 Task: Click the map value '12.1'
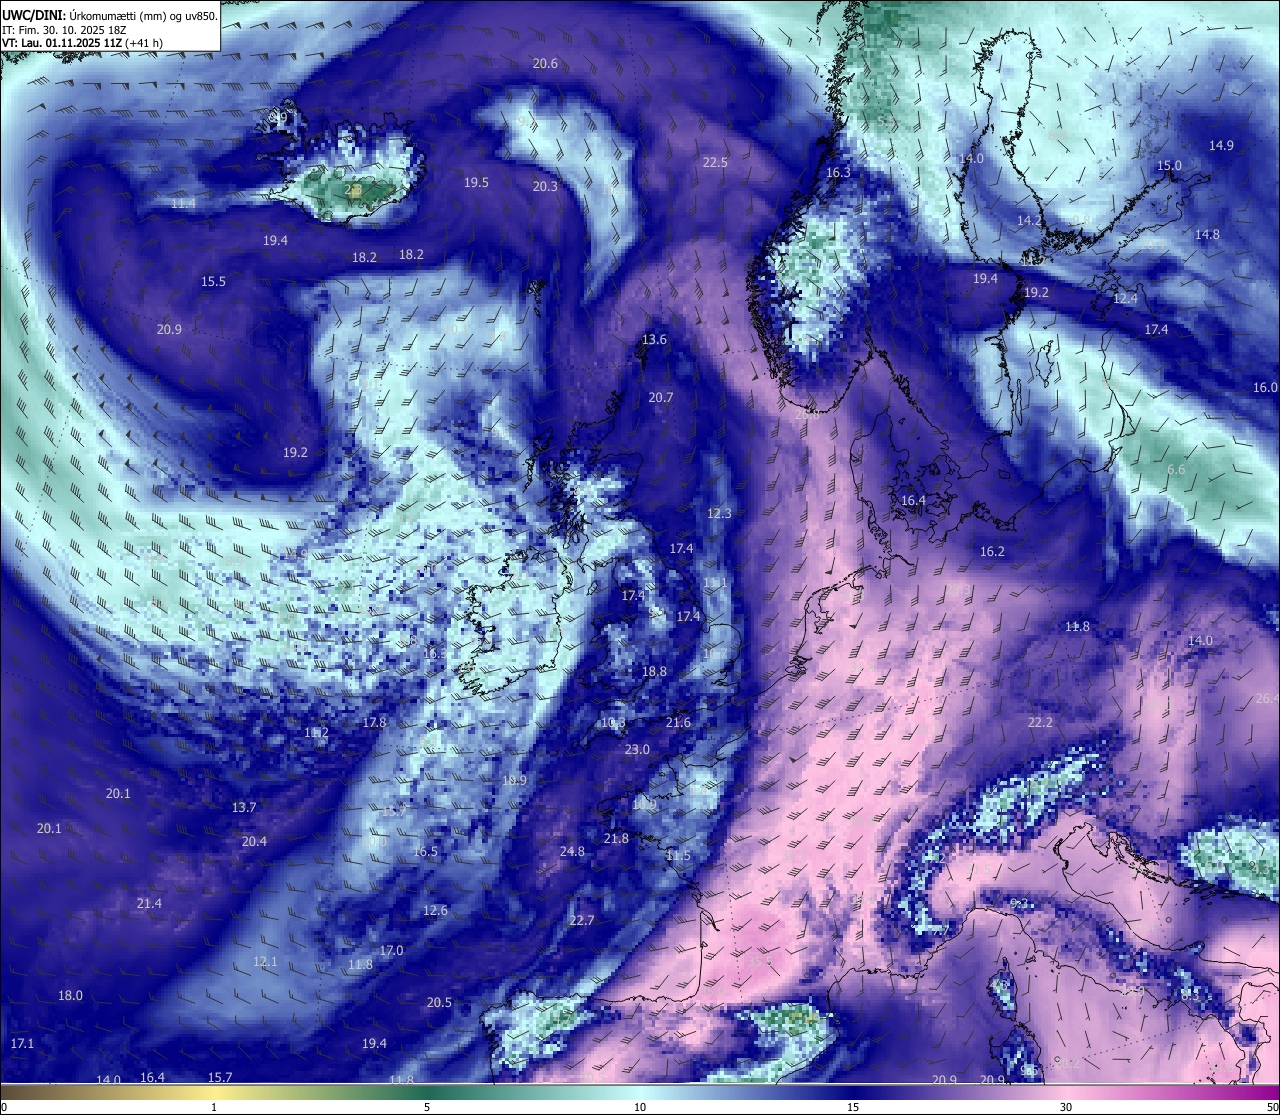(264, 961)
